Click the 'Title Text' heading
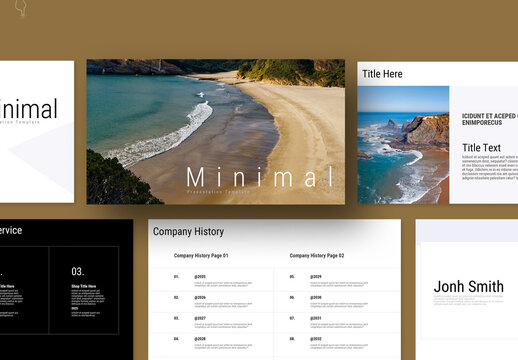Image resolution: width=518 pixels, height=360 pixels. click(481, 148)
